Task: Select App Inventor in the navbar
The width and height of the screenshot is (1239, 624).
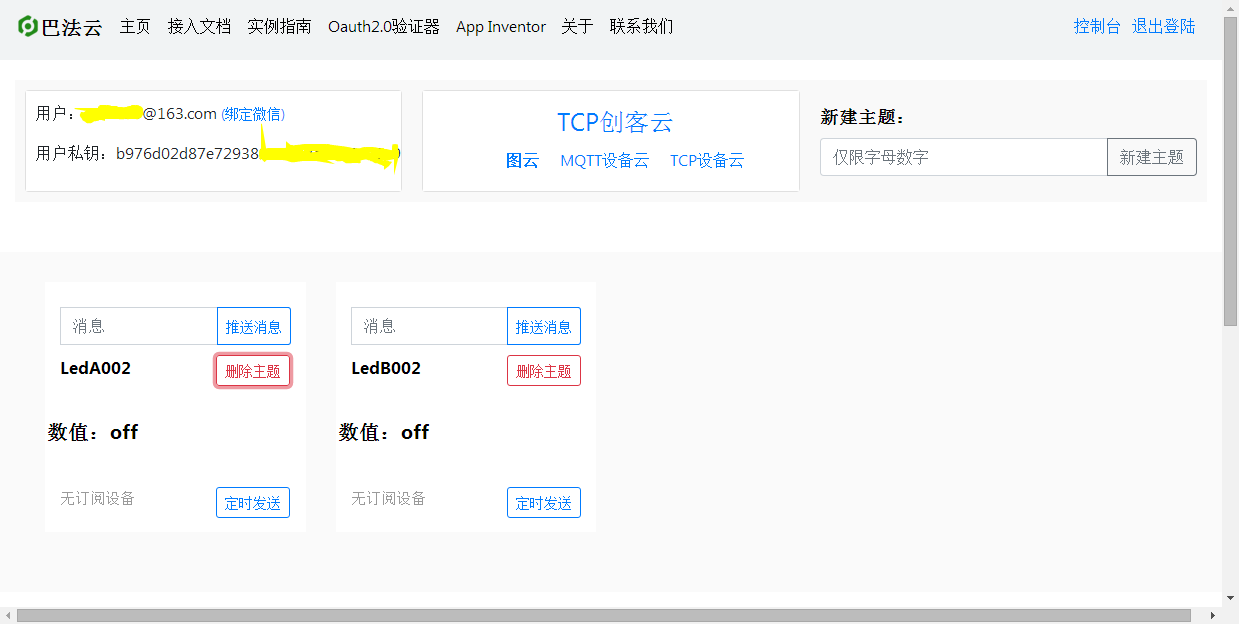Action: point(501,26)
